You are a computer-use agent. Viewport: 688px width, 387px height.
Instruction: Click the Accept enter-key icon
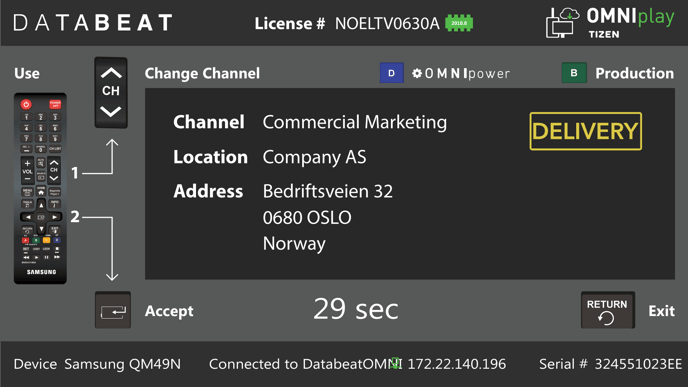(x=113, y=310)
